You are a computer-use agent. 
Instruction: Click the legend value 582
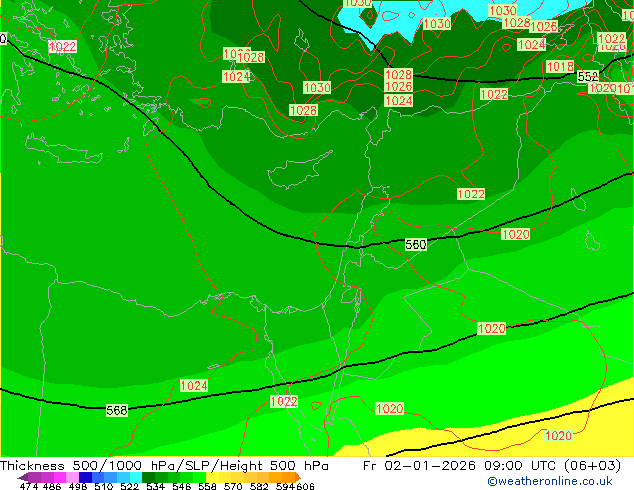click(258, 486)
